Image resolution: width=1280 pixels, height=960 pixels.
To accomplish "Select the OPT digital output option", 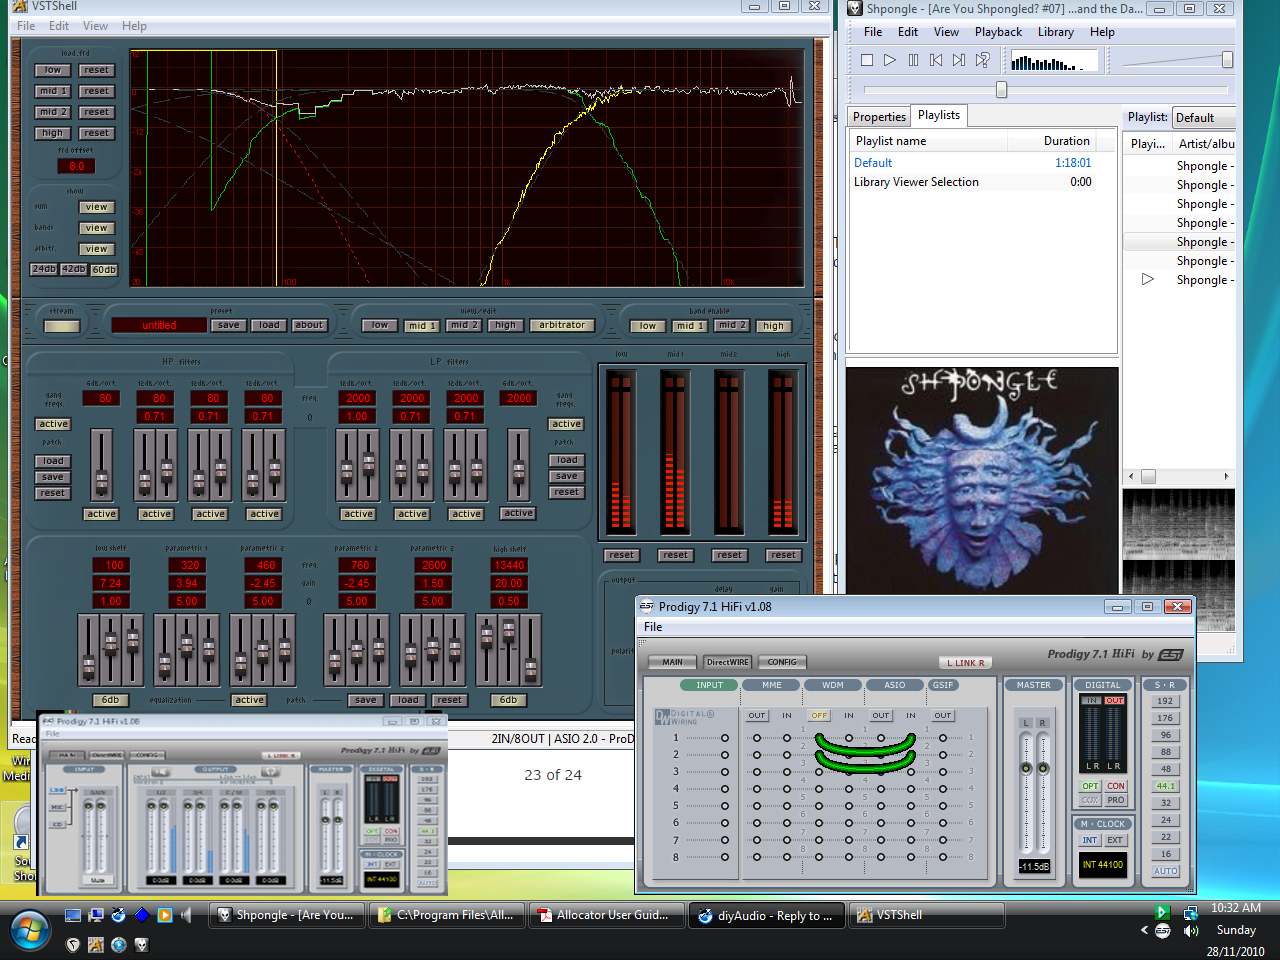I will coord(1090,786).
